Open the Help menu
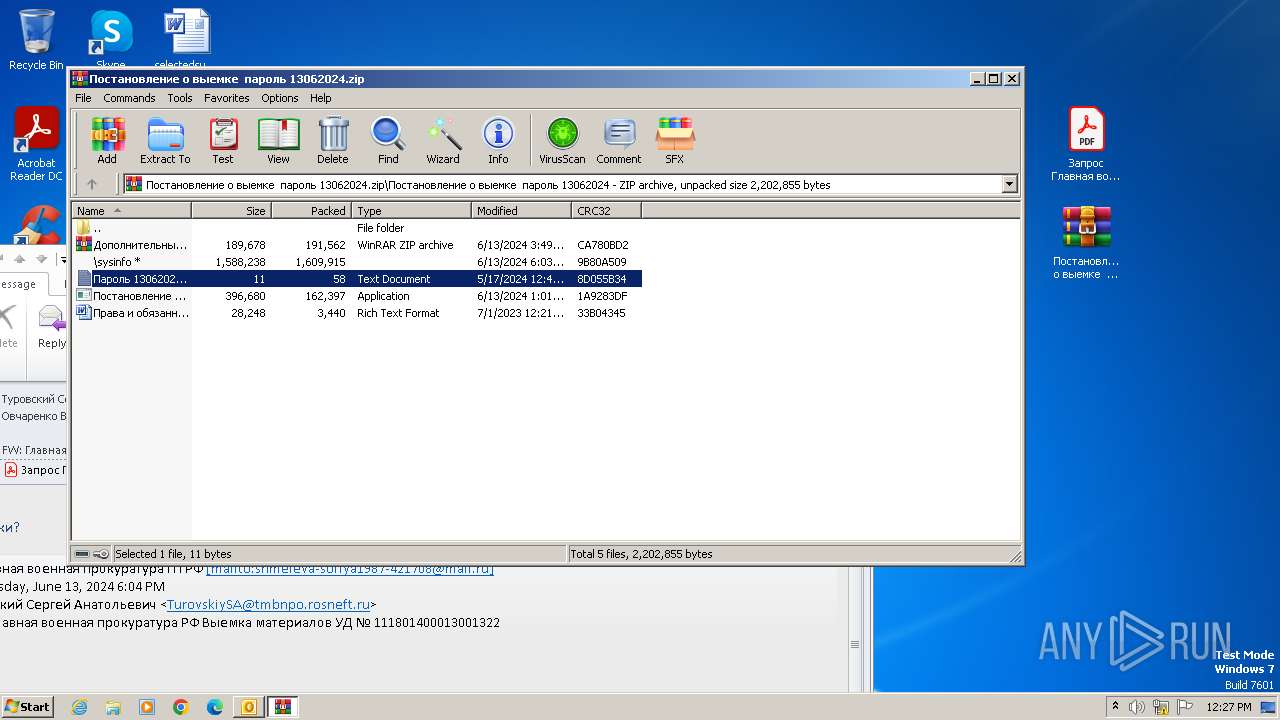Image resolution: width=1280 pixels, height=720 pixels. [x=320, y=98]
